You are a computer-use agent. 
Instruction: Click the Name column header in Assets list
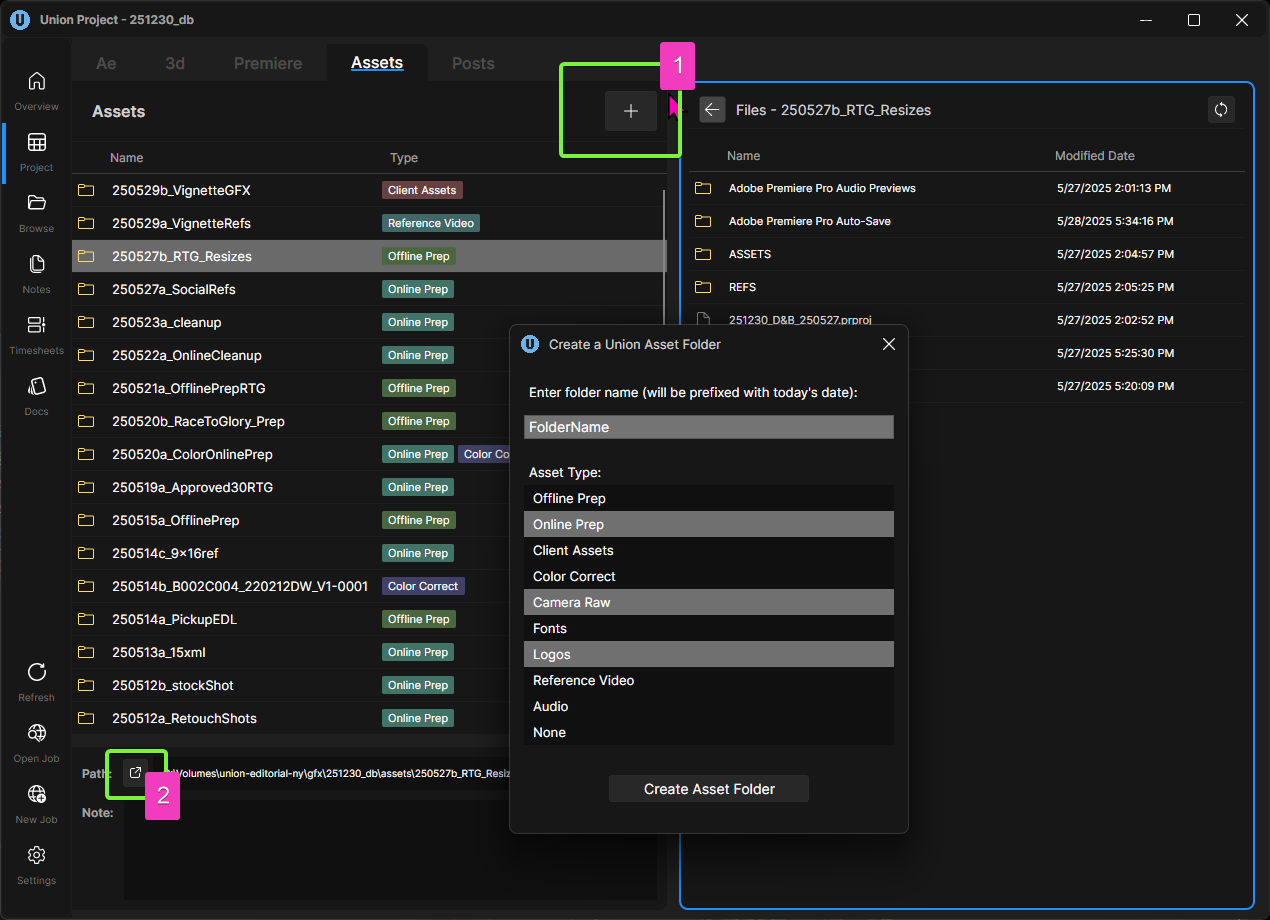[x=127, y=157]
